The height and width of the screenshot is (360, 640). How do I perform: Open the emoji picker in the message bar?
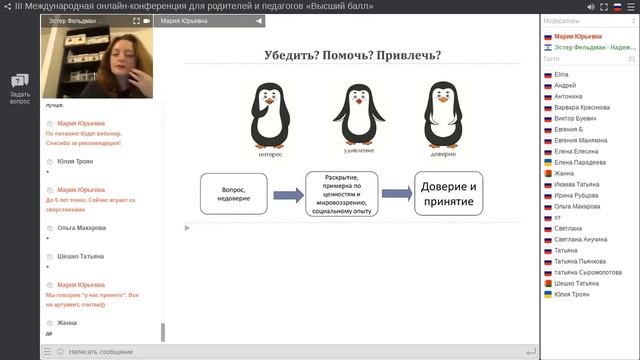coord(60,351)
